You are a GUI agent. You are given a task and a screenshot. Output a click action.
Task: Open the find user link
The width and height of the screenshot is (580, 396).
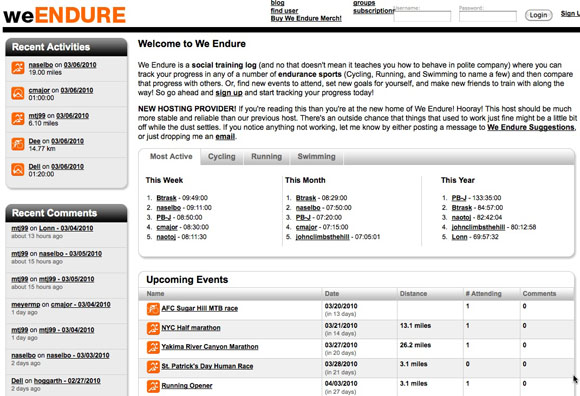pyautogui.click(x=284, y=11)
